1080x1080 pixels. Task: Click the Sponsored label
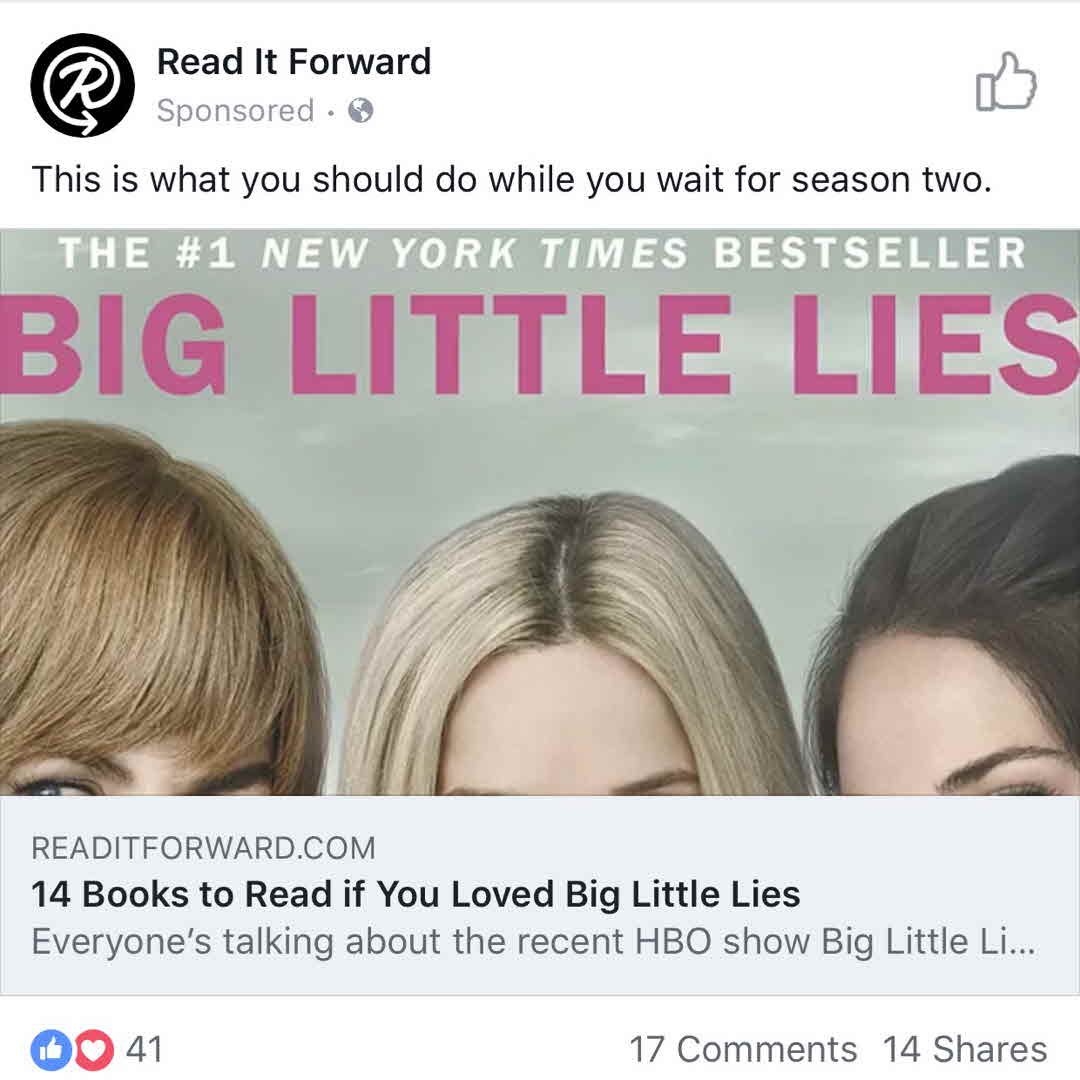point(236,111)
